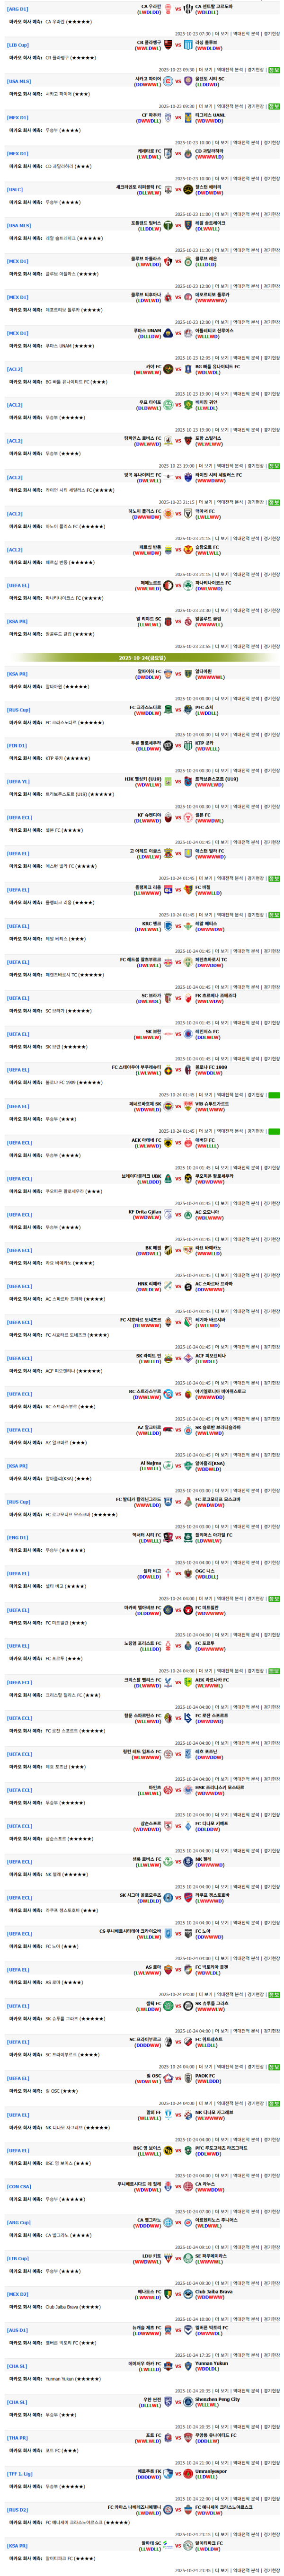Open the [FIN D1] league link
Screen dimensions: 284x2576
pyautogui.click(x=17, y=745)
